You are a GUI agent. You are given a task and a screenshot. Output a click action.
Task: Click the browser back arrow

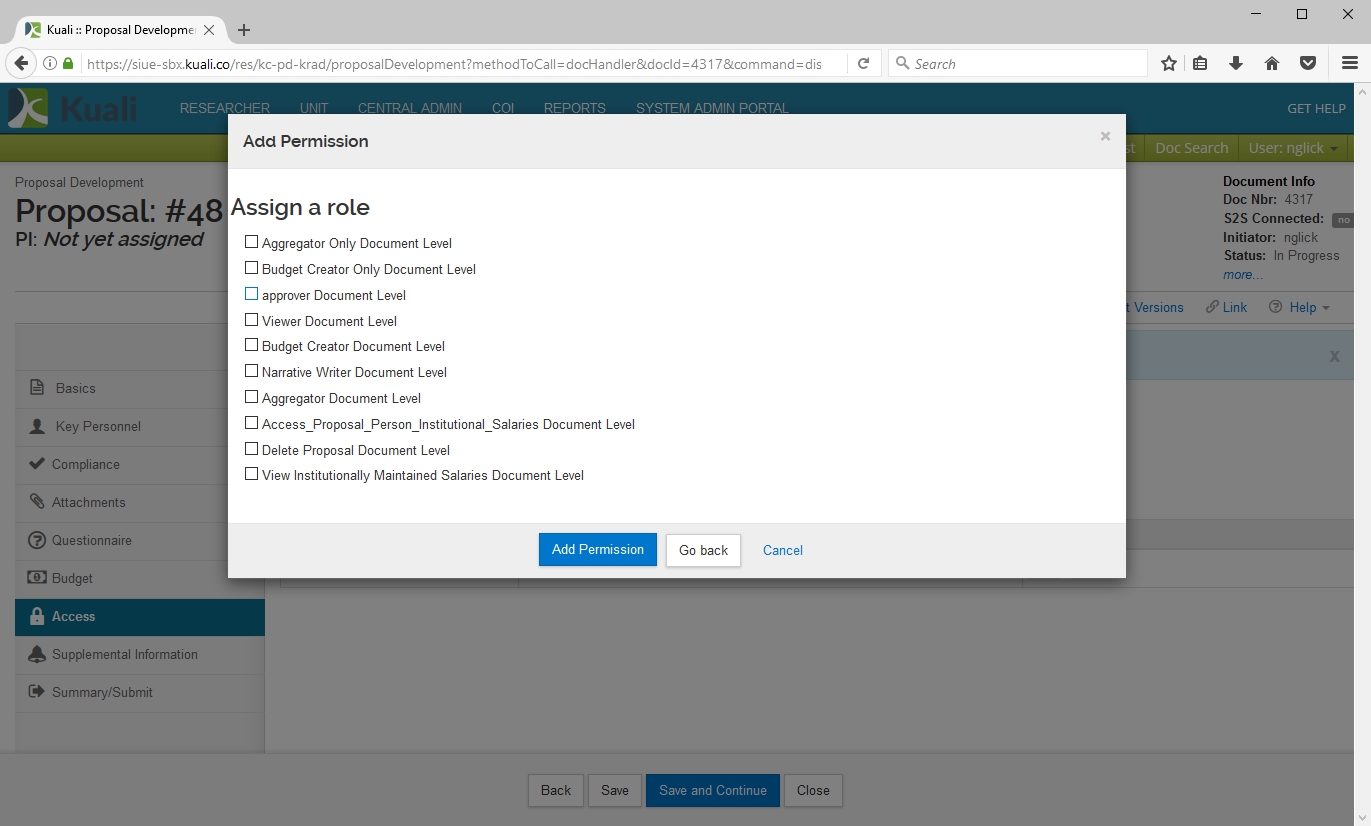tap(21, 64)
